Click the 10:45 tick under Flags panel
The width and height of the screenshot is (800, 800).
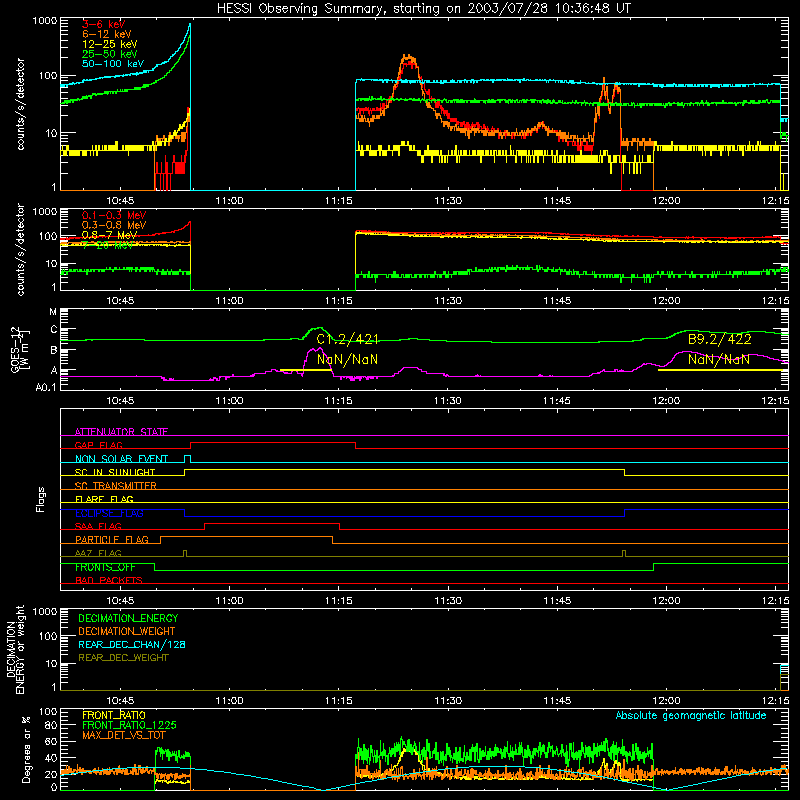coord(120,601)
